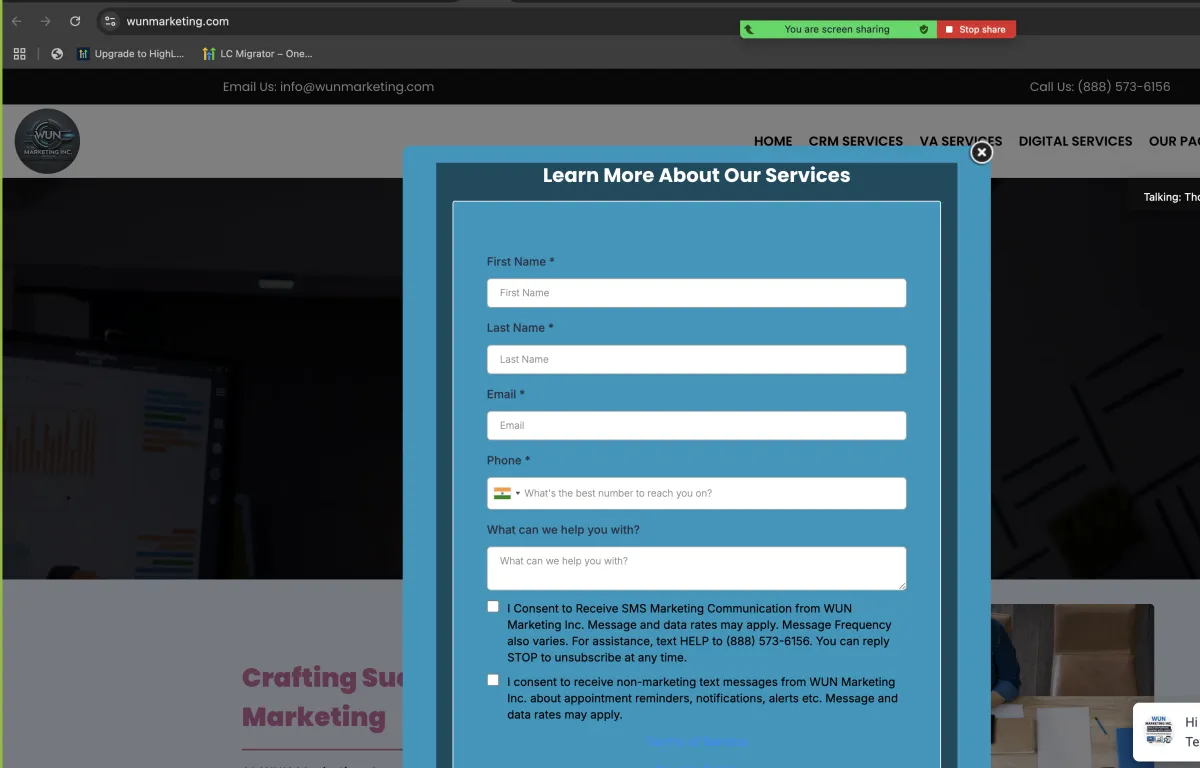
Task: Focus the Email input field
Action: [697, 425]
